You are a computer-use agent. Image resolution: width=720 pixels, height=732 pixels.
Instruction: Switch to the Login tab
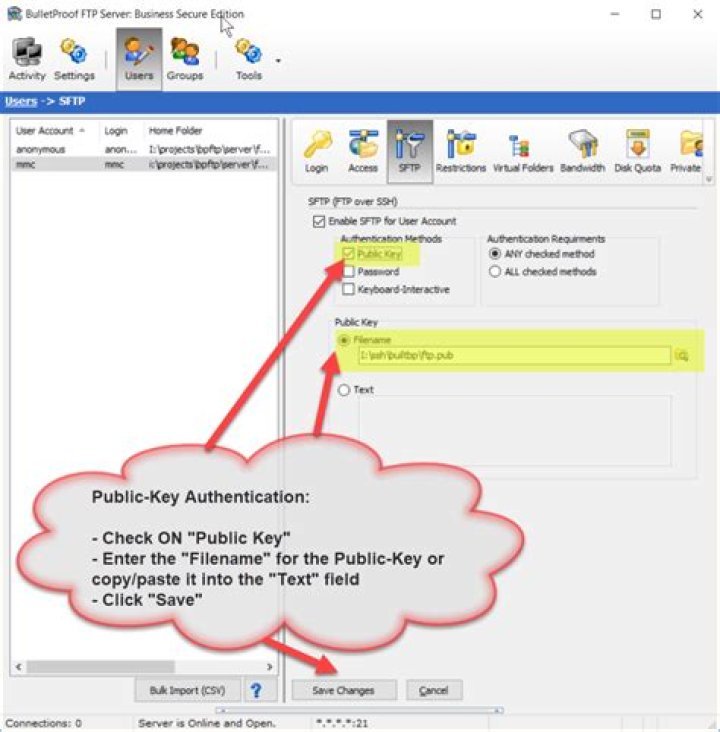tap(317, 152)
